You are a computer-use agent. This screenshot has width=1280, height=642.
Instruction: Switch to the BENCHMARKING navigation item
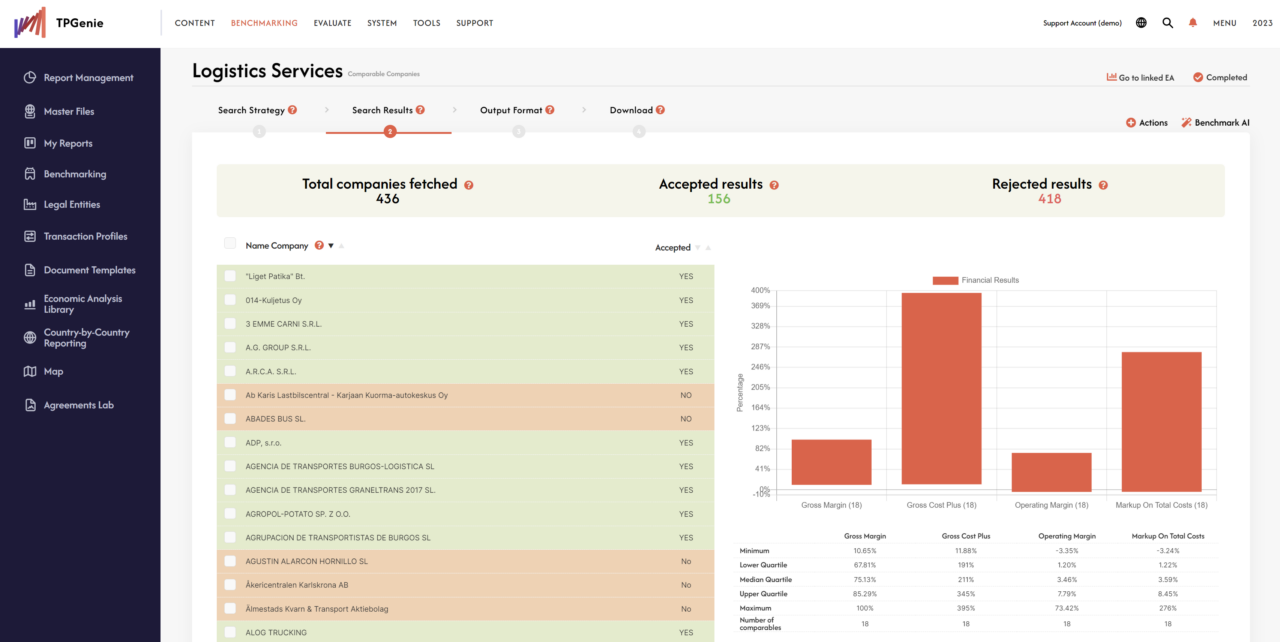point(264,22)
